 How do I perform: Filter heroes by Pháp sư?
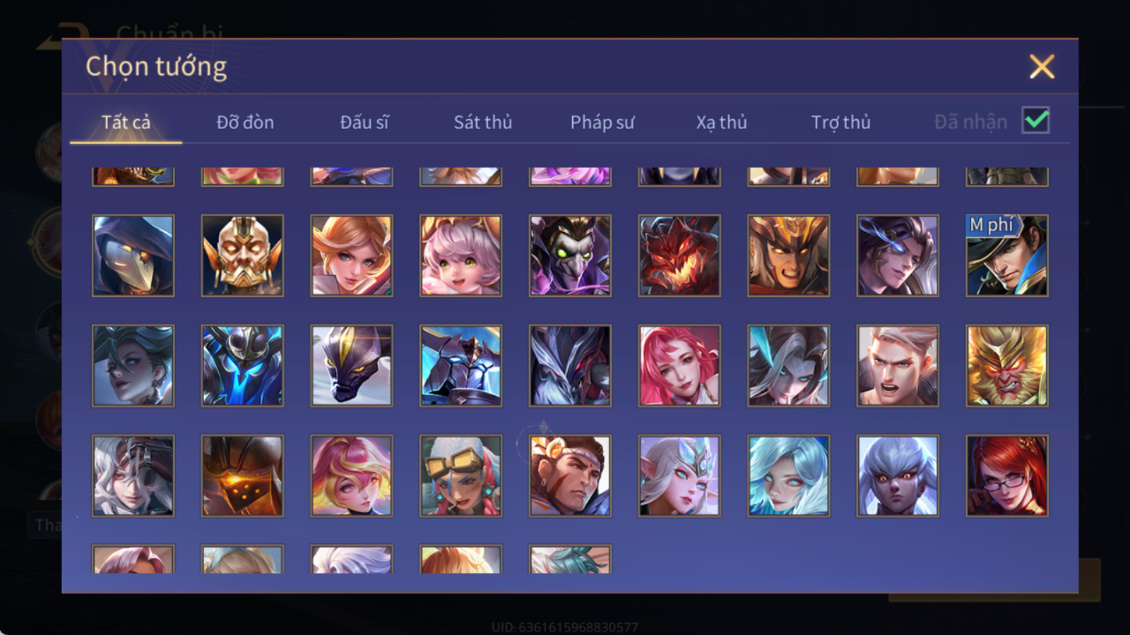click(602, 122)
